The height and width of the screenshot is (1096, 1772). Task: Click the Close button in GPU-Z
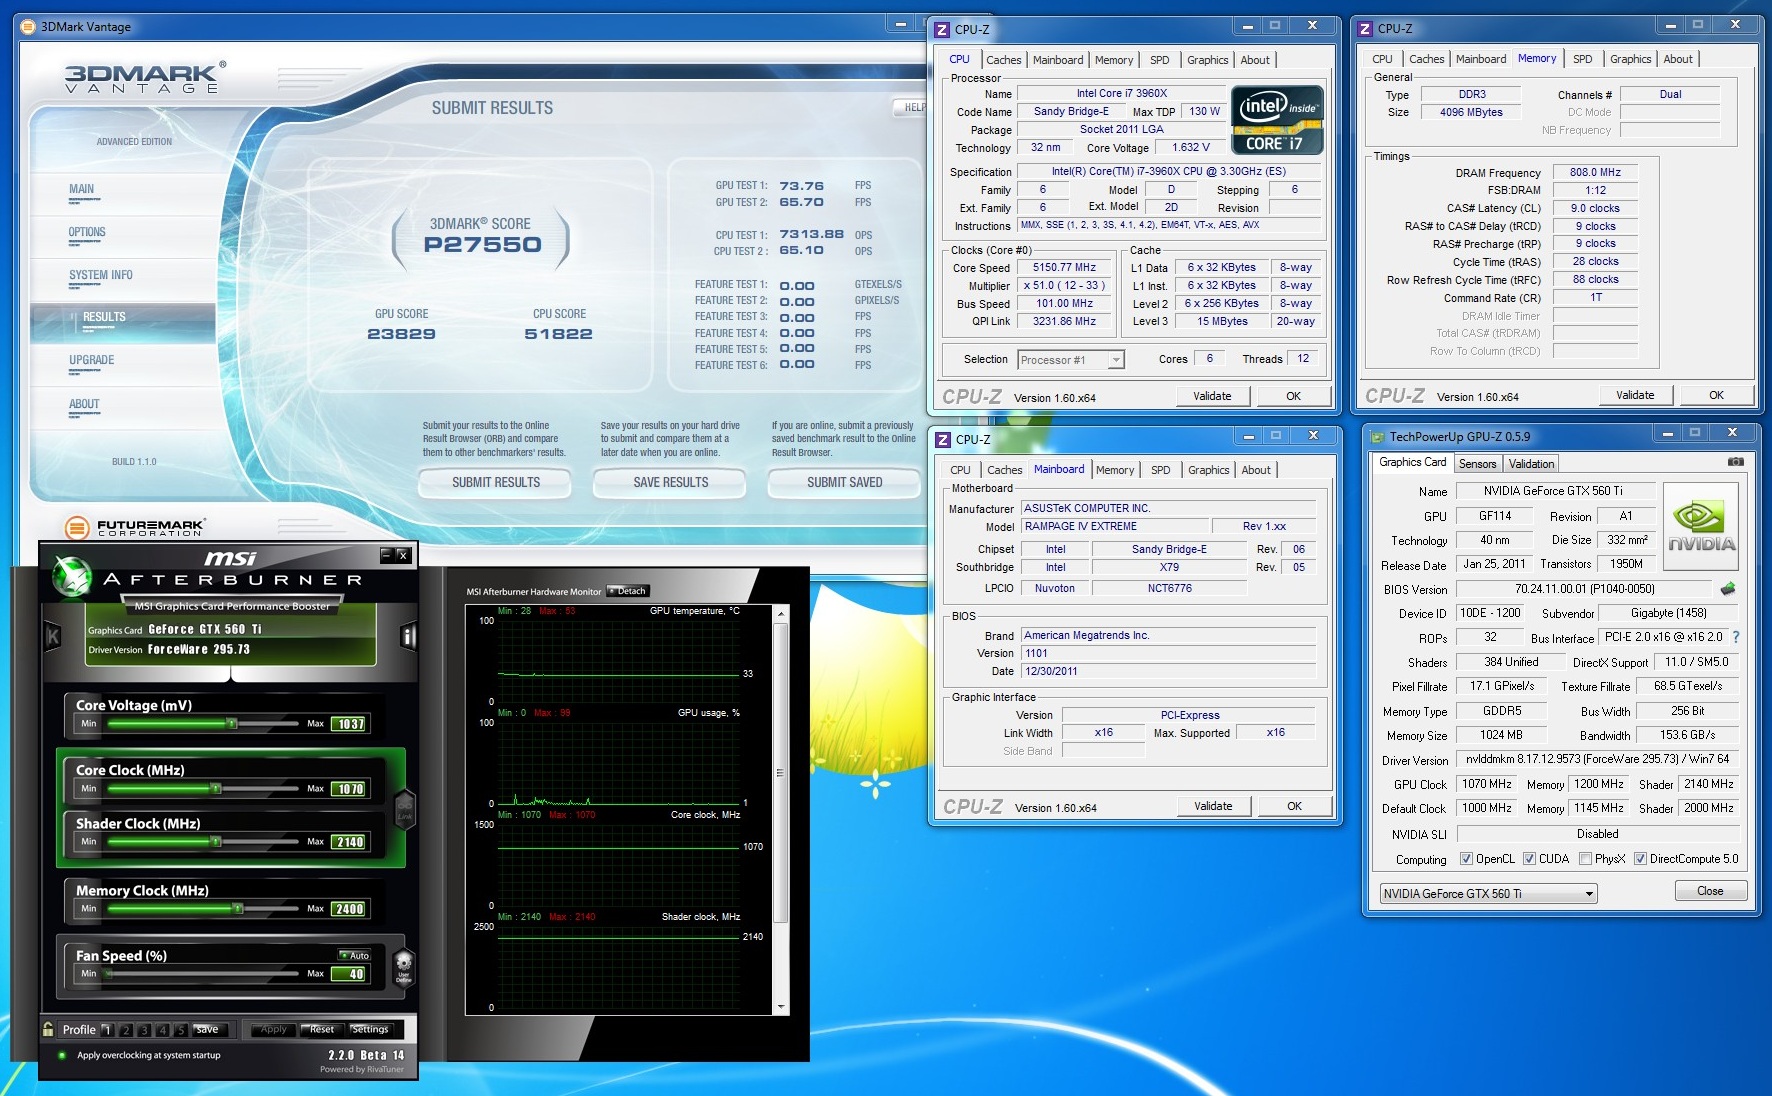[1710, 891]
